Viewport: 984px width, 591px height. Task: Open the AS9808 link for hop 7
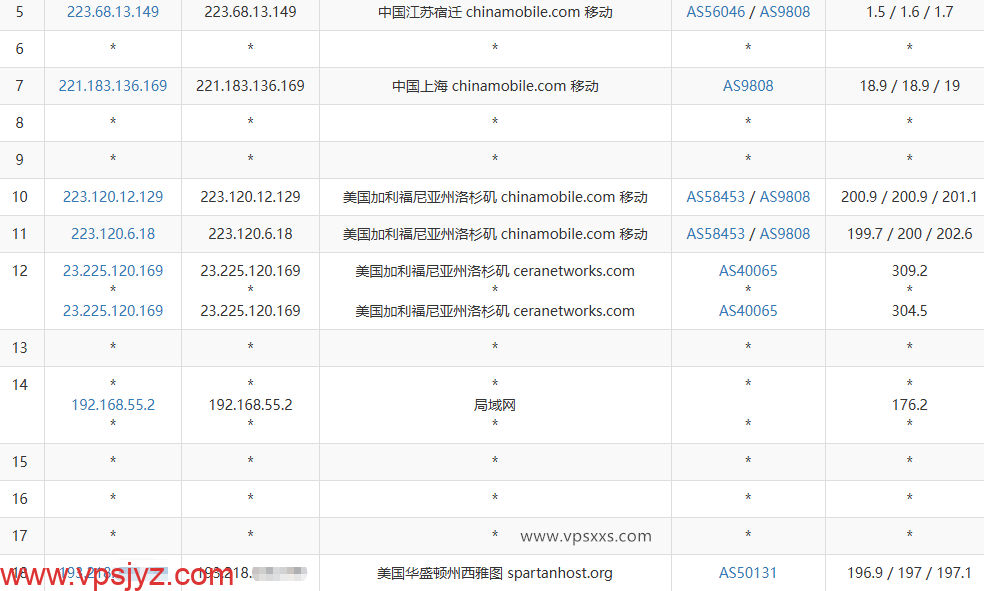tap(748, 86)
